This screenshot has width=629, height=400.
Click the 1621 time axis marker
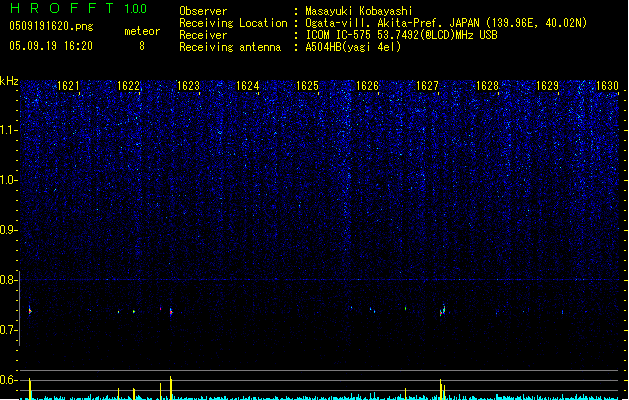pyautogui.click(x=68, y=86)
